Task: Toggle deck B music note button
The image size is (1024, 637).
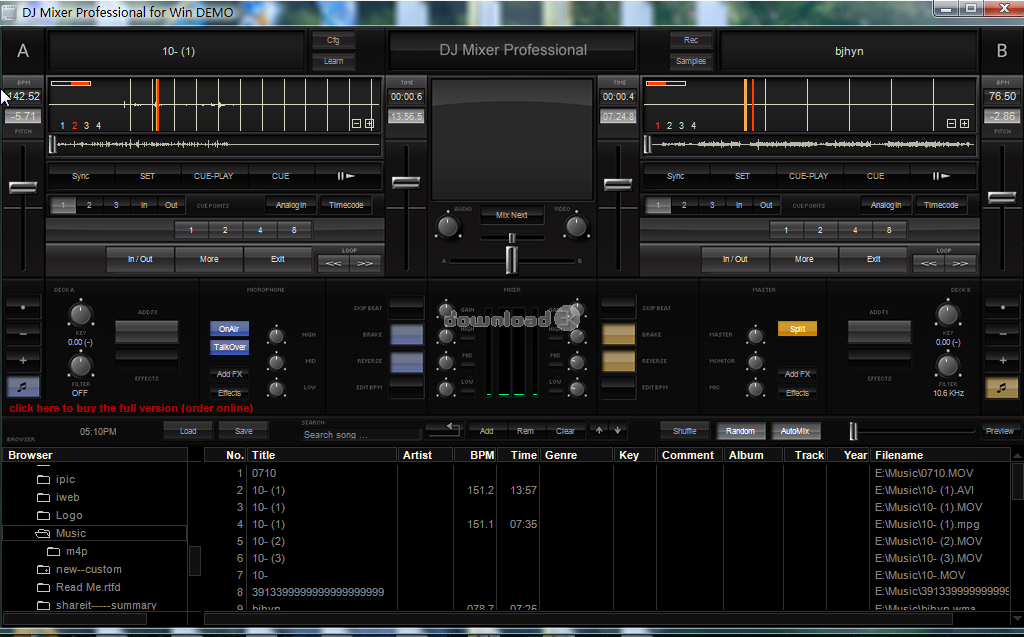Action: (1001, 387)
